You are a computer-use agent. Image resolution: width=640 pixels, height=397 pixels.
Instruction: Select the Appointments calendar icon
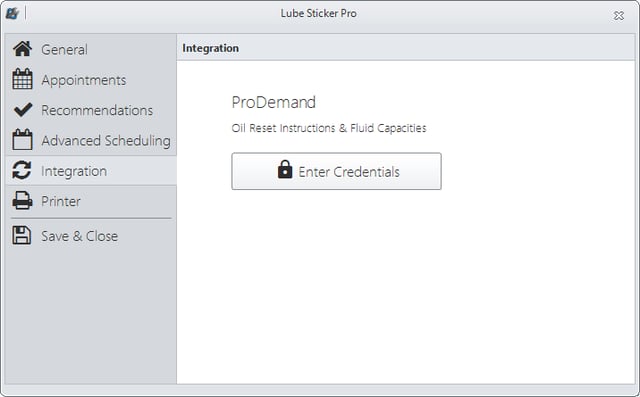22,79
